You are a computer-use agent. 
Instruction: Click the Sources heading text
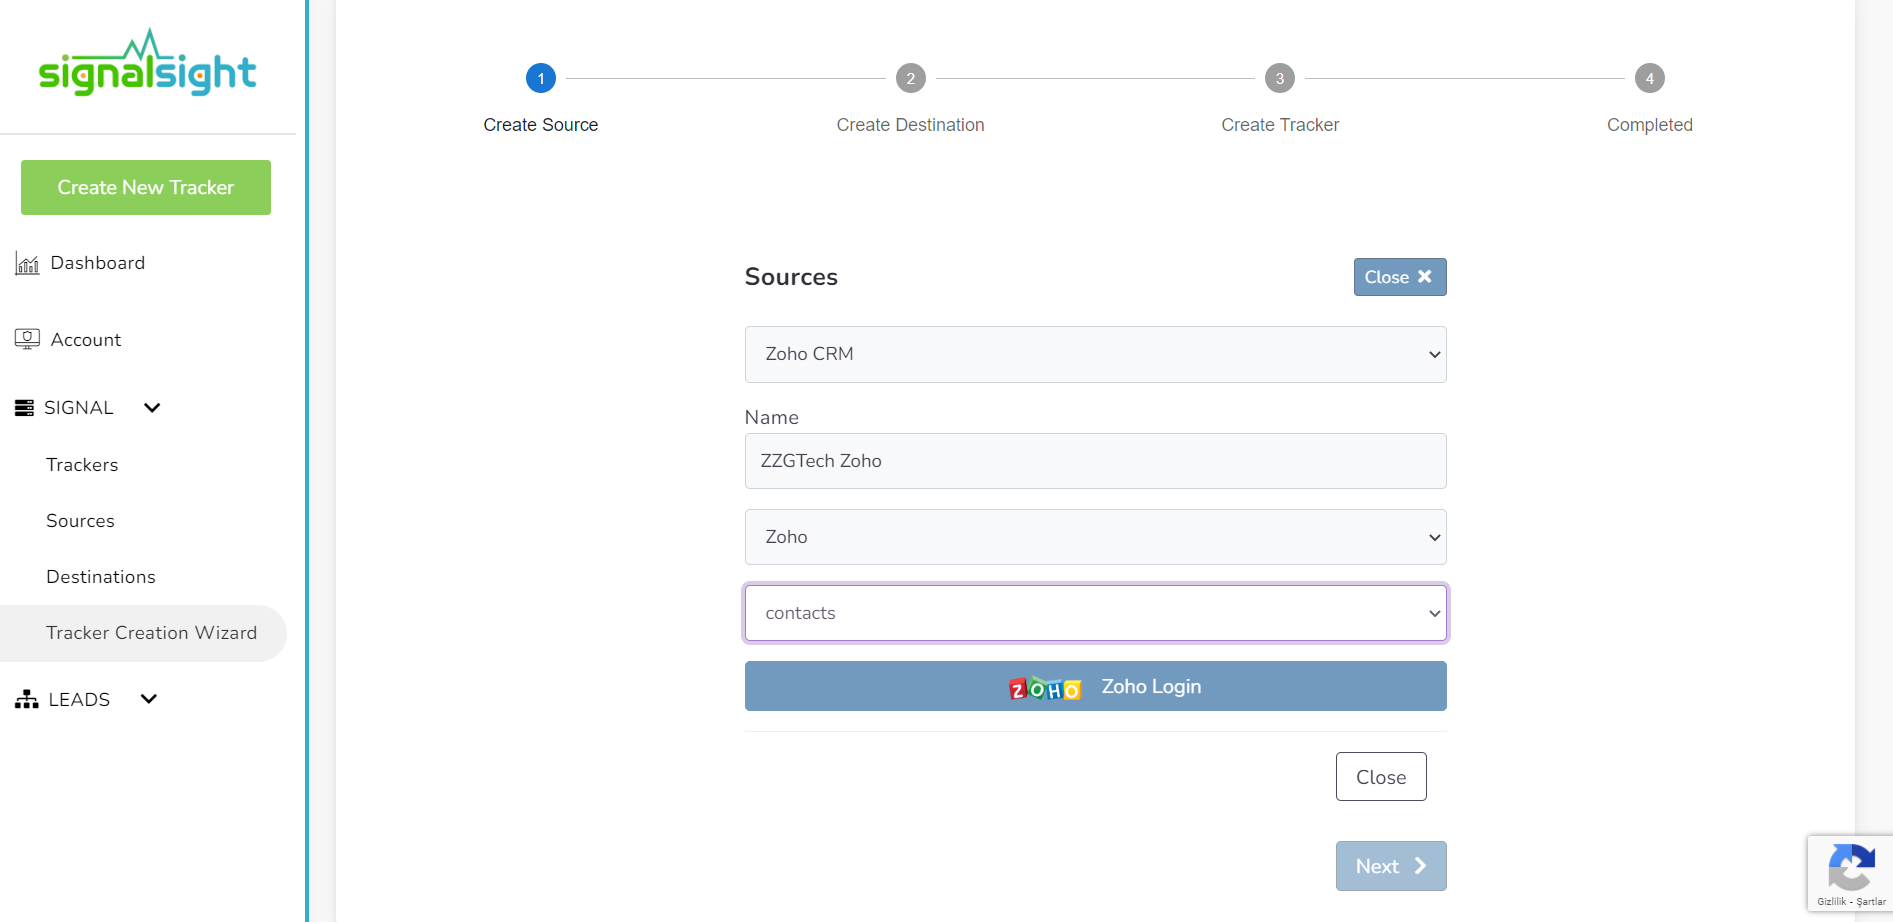coord(791,277)
